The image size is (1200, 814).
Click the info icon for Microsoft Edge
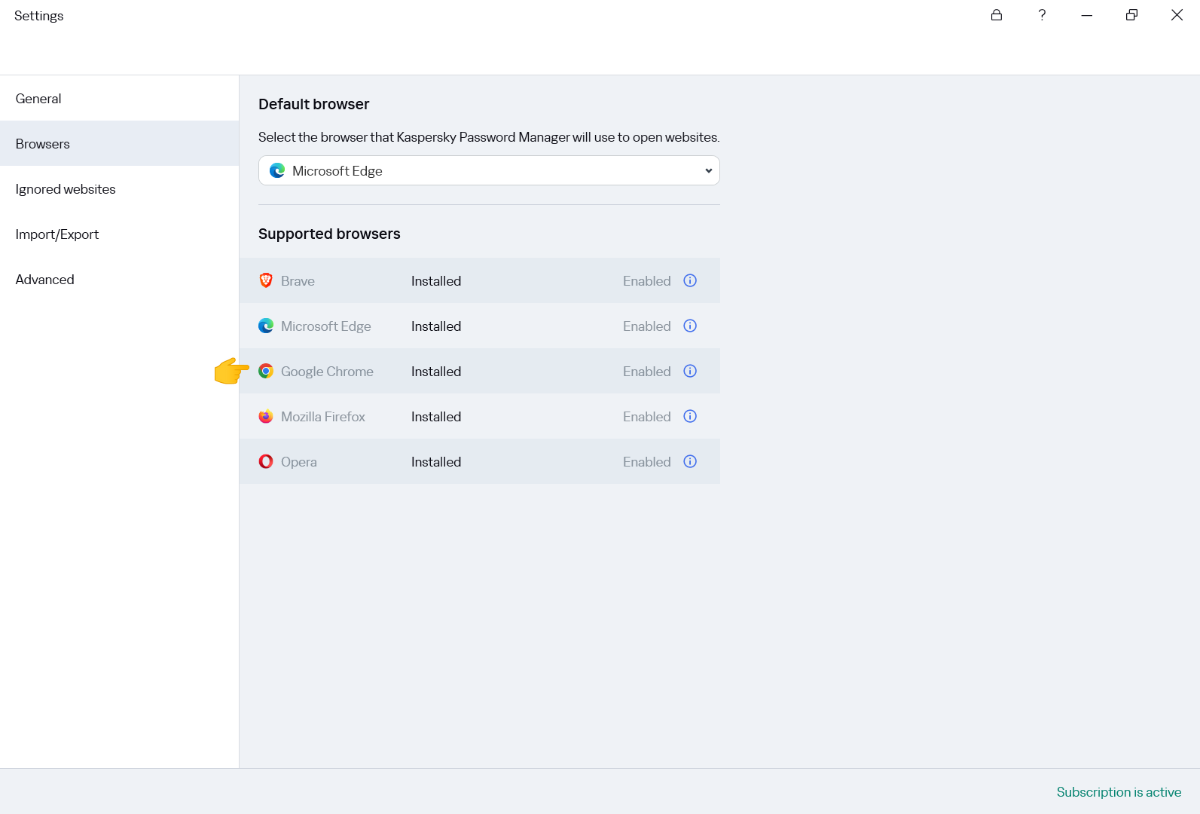point(690,326)
